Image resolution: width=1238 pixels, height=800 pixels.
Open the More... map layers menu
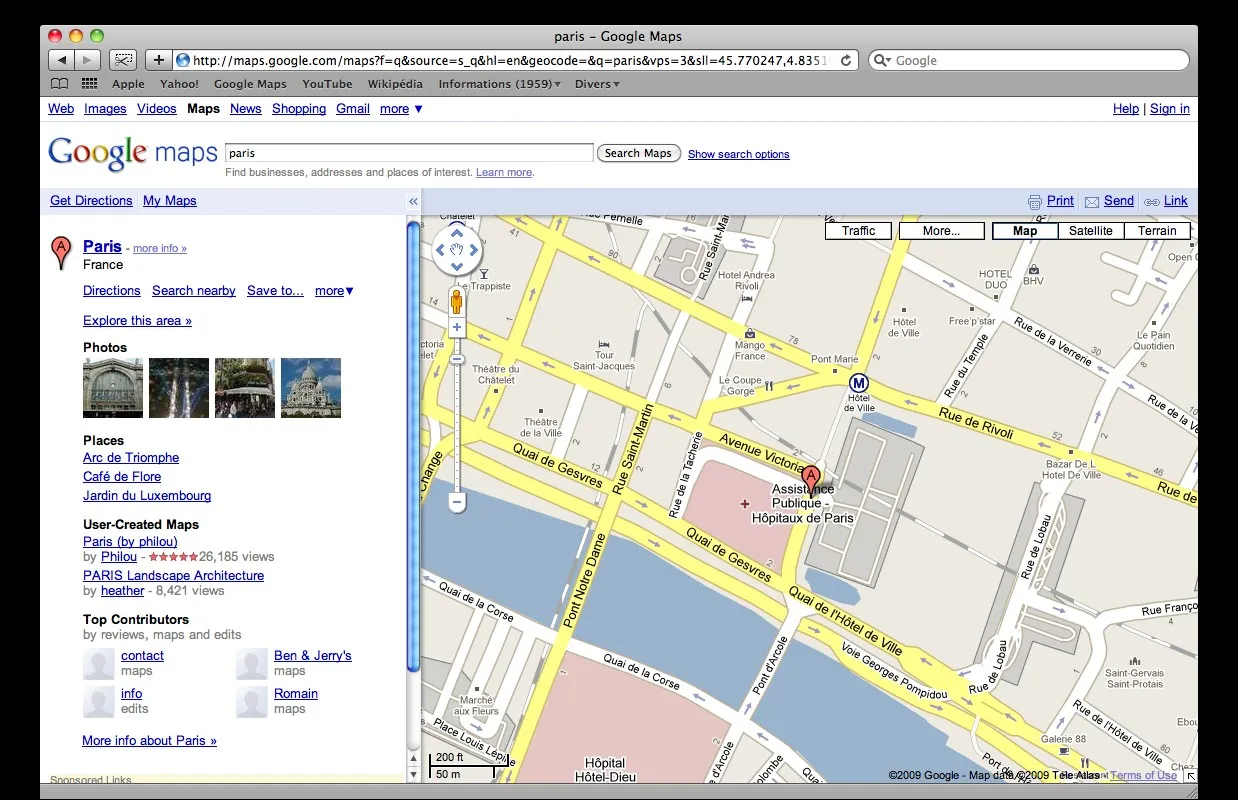point(941,231)
